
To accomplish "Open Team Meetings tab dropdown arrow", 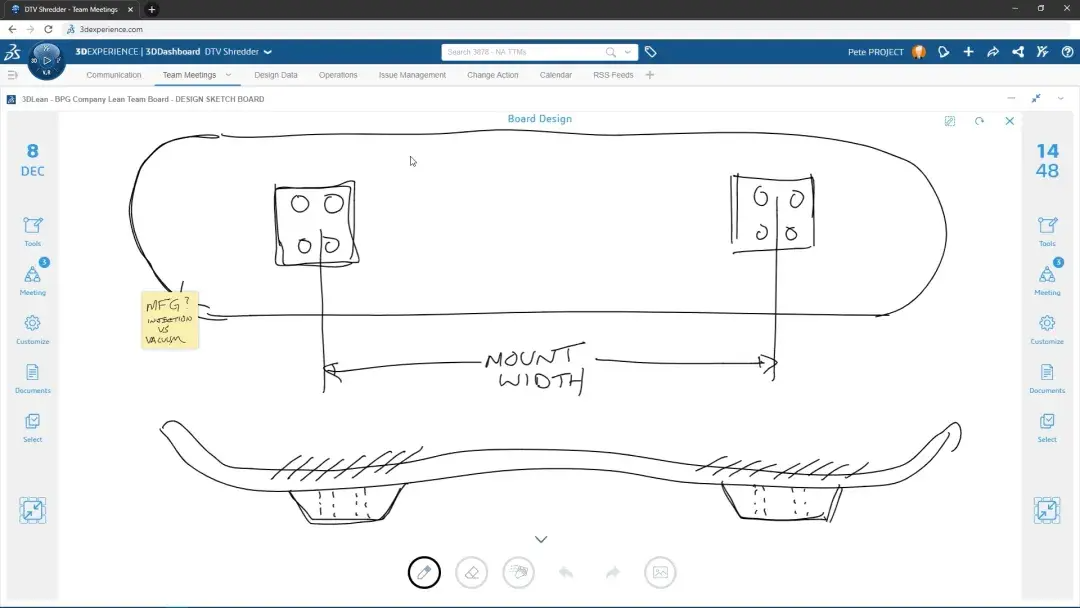I will click(x=229, y=75).
